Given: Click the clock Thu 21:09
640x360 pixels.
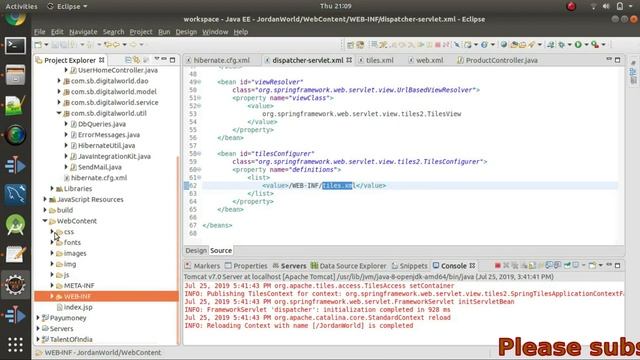Looking at the screenshot, I should coord(336,6).
